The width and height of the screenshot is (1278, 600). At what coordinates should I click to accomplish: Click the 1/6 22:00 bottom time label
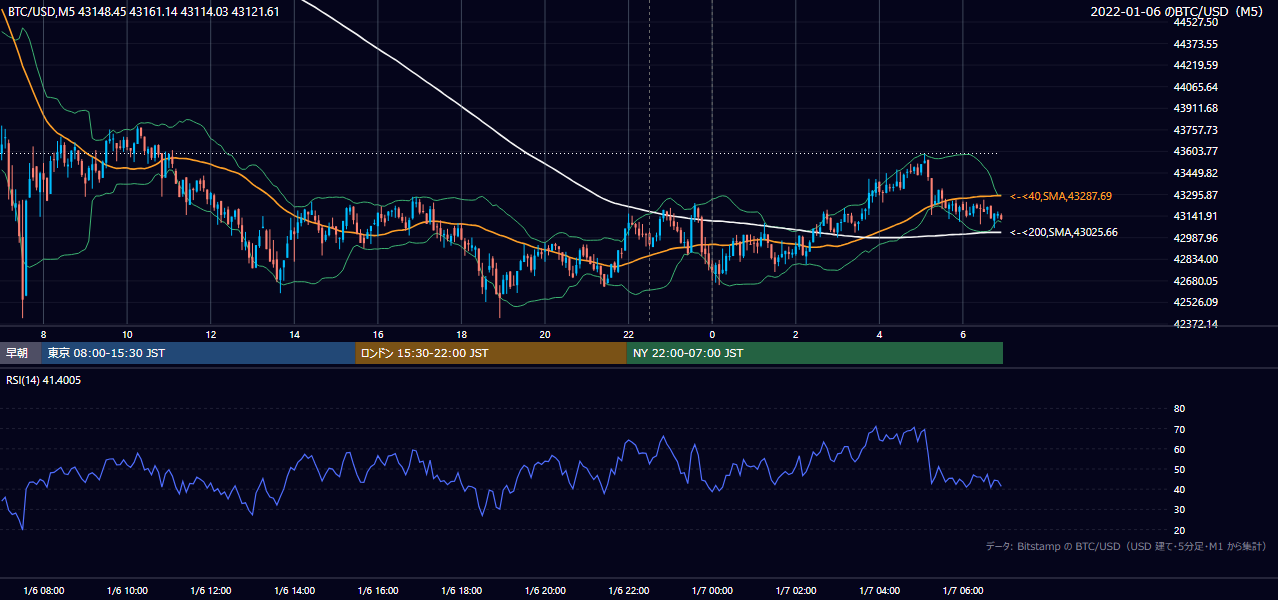(x=628, y=590)
